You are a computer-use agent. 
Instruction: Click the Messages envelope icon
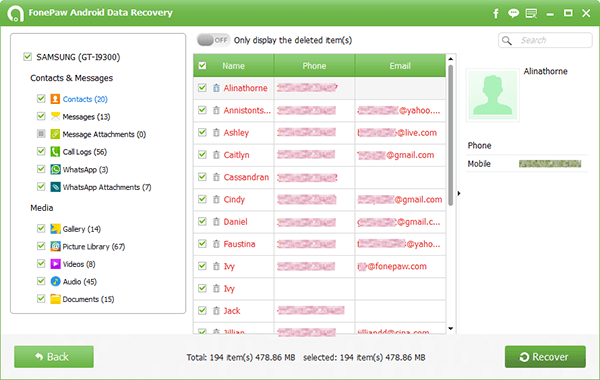[x=55, y=116]
